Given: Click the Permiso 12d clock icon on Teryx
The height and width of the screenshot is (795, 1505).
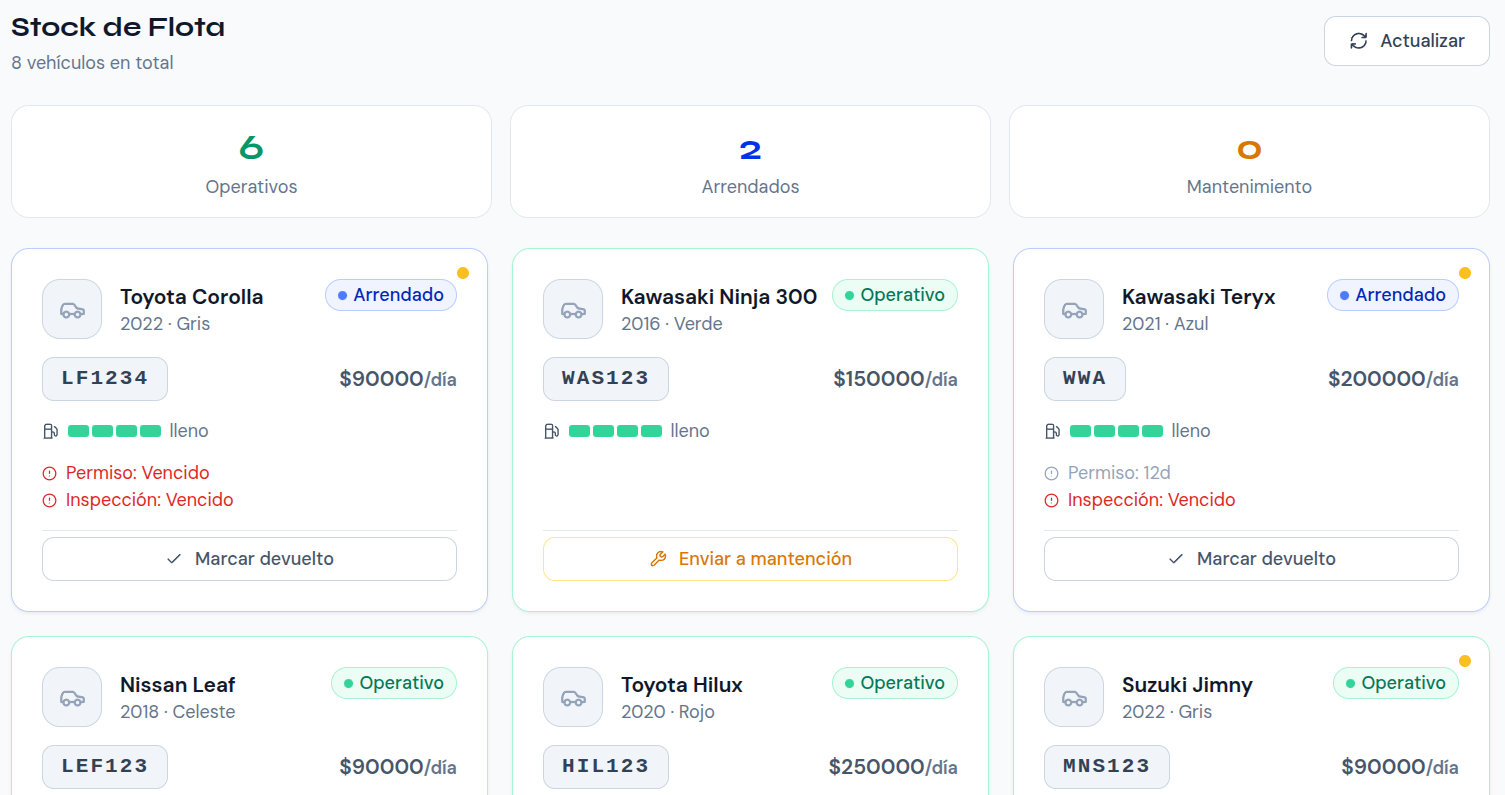Looking at the screenshot, I should click(1051, 473).
